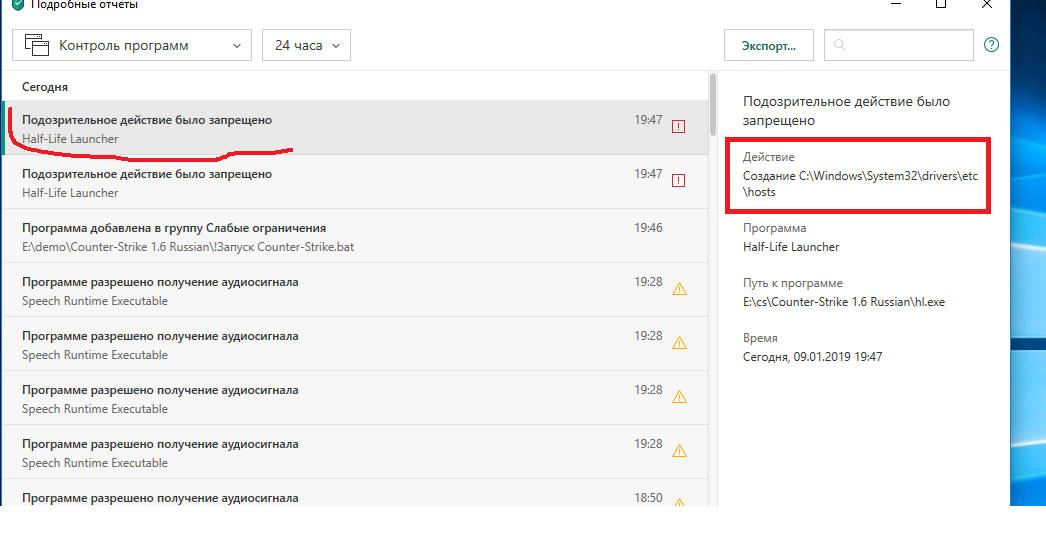This screenshot has width=1046, height=540.
Task: Click the red alert icon on the second Half-Life Launcher entry
Action: point(678,180)
